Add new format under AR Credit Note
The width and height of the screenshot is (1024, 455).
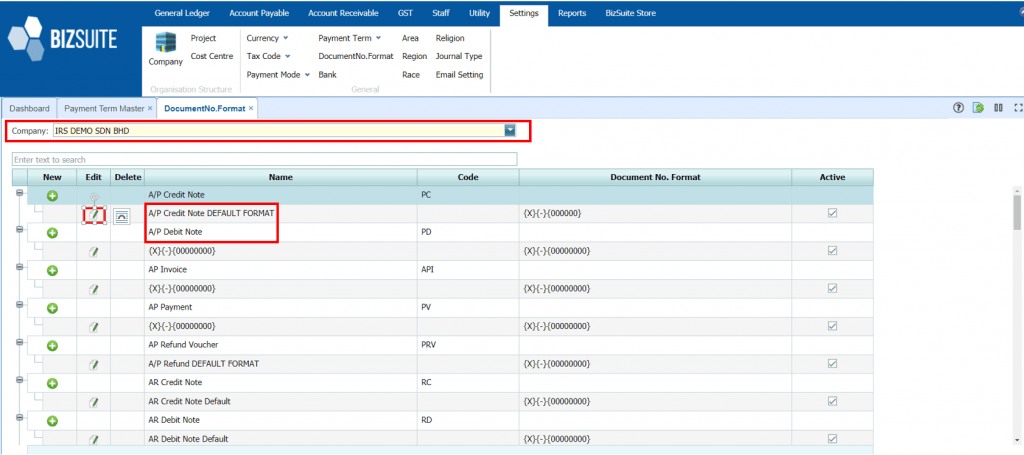tap(52, 383)
